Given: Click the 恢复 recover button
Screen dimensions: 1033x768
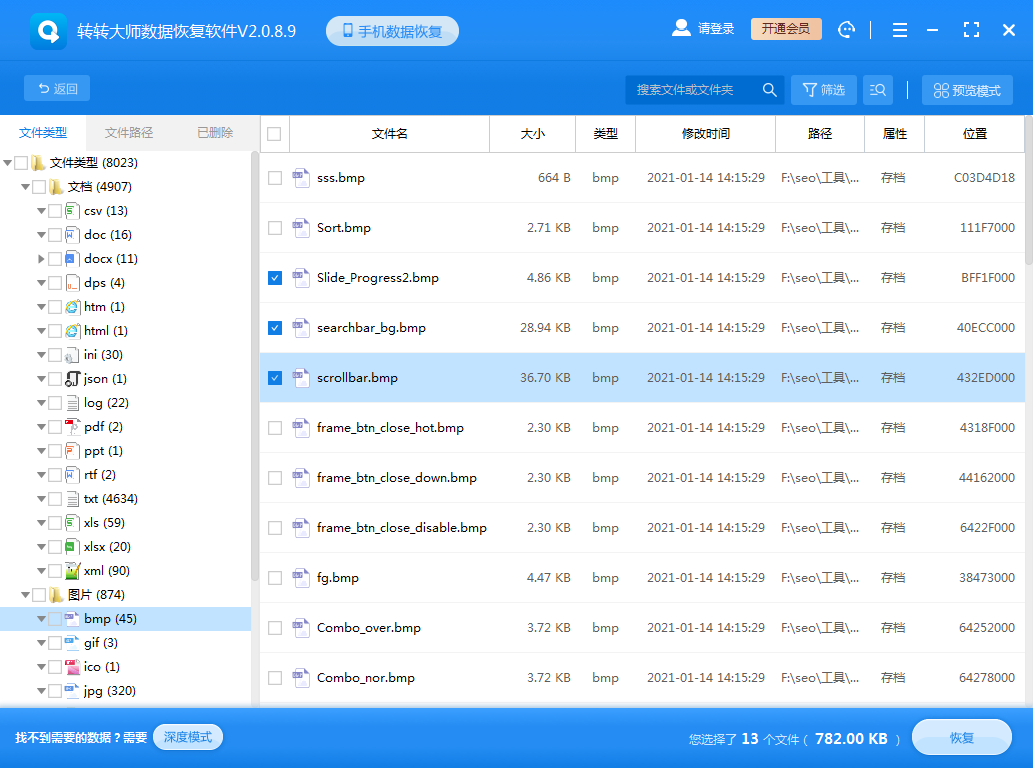Looking at the screenshot, I should tap(961, 737).
